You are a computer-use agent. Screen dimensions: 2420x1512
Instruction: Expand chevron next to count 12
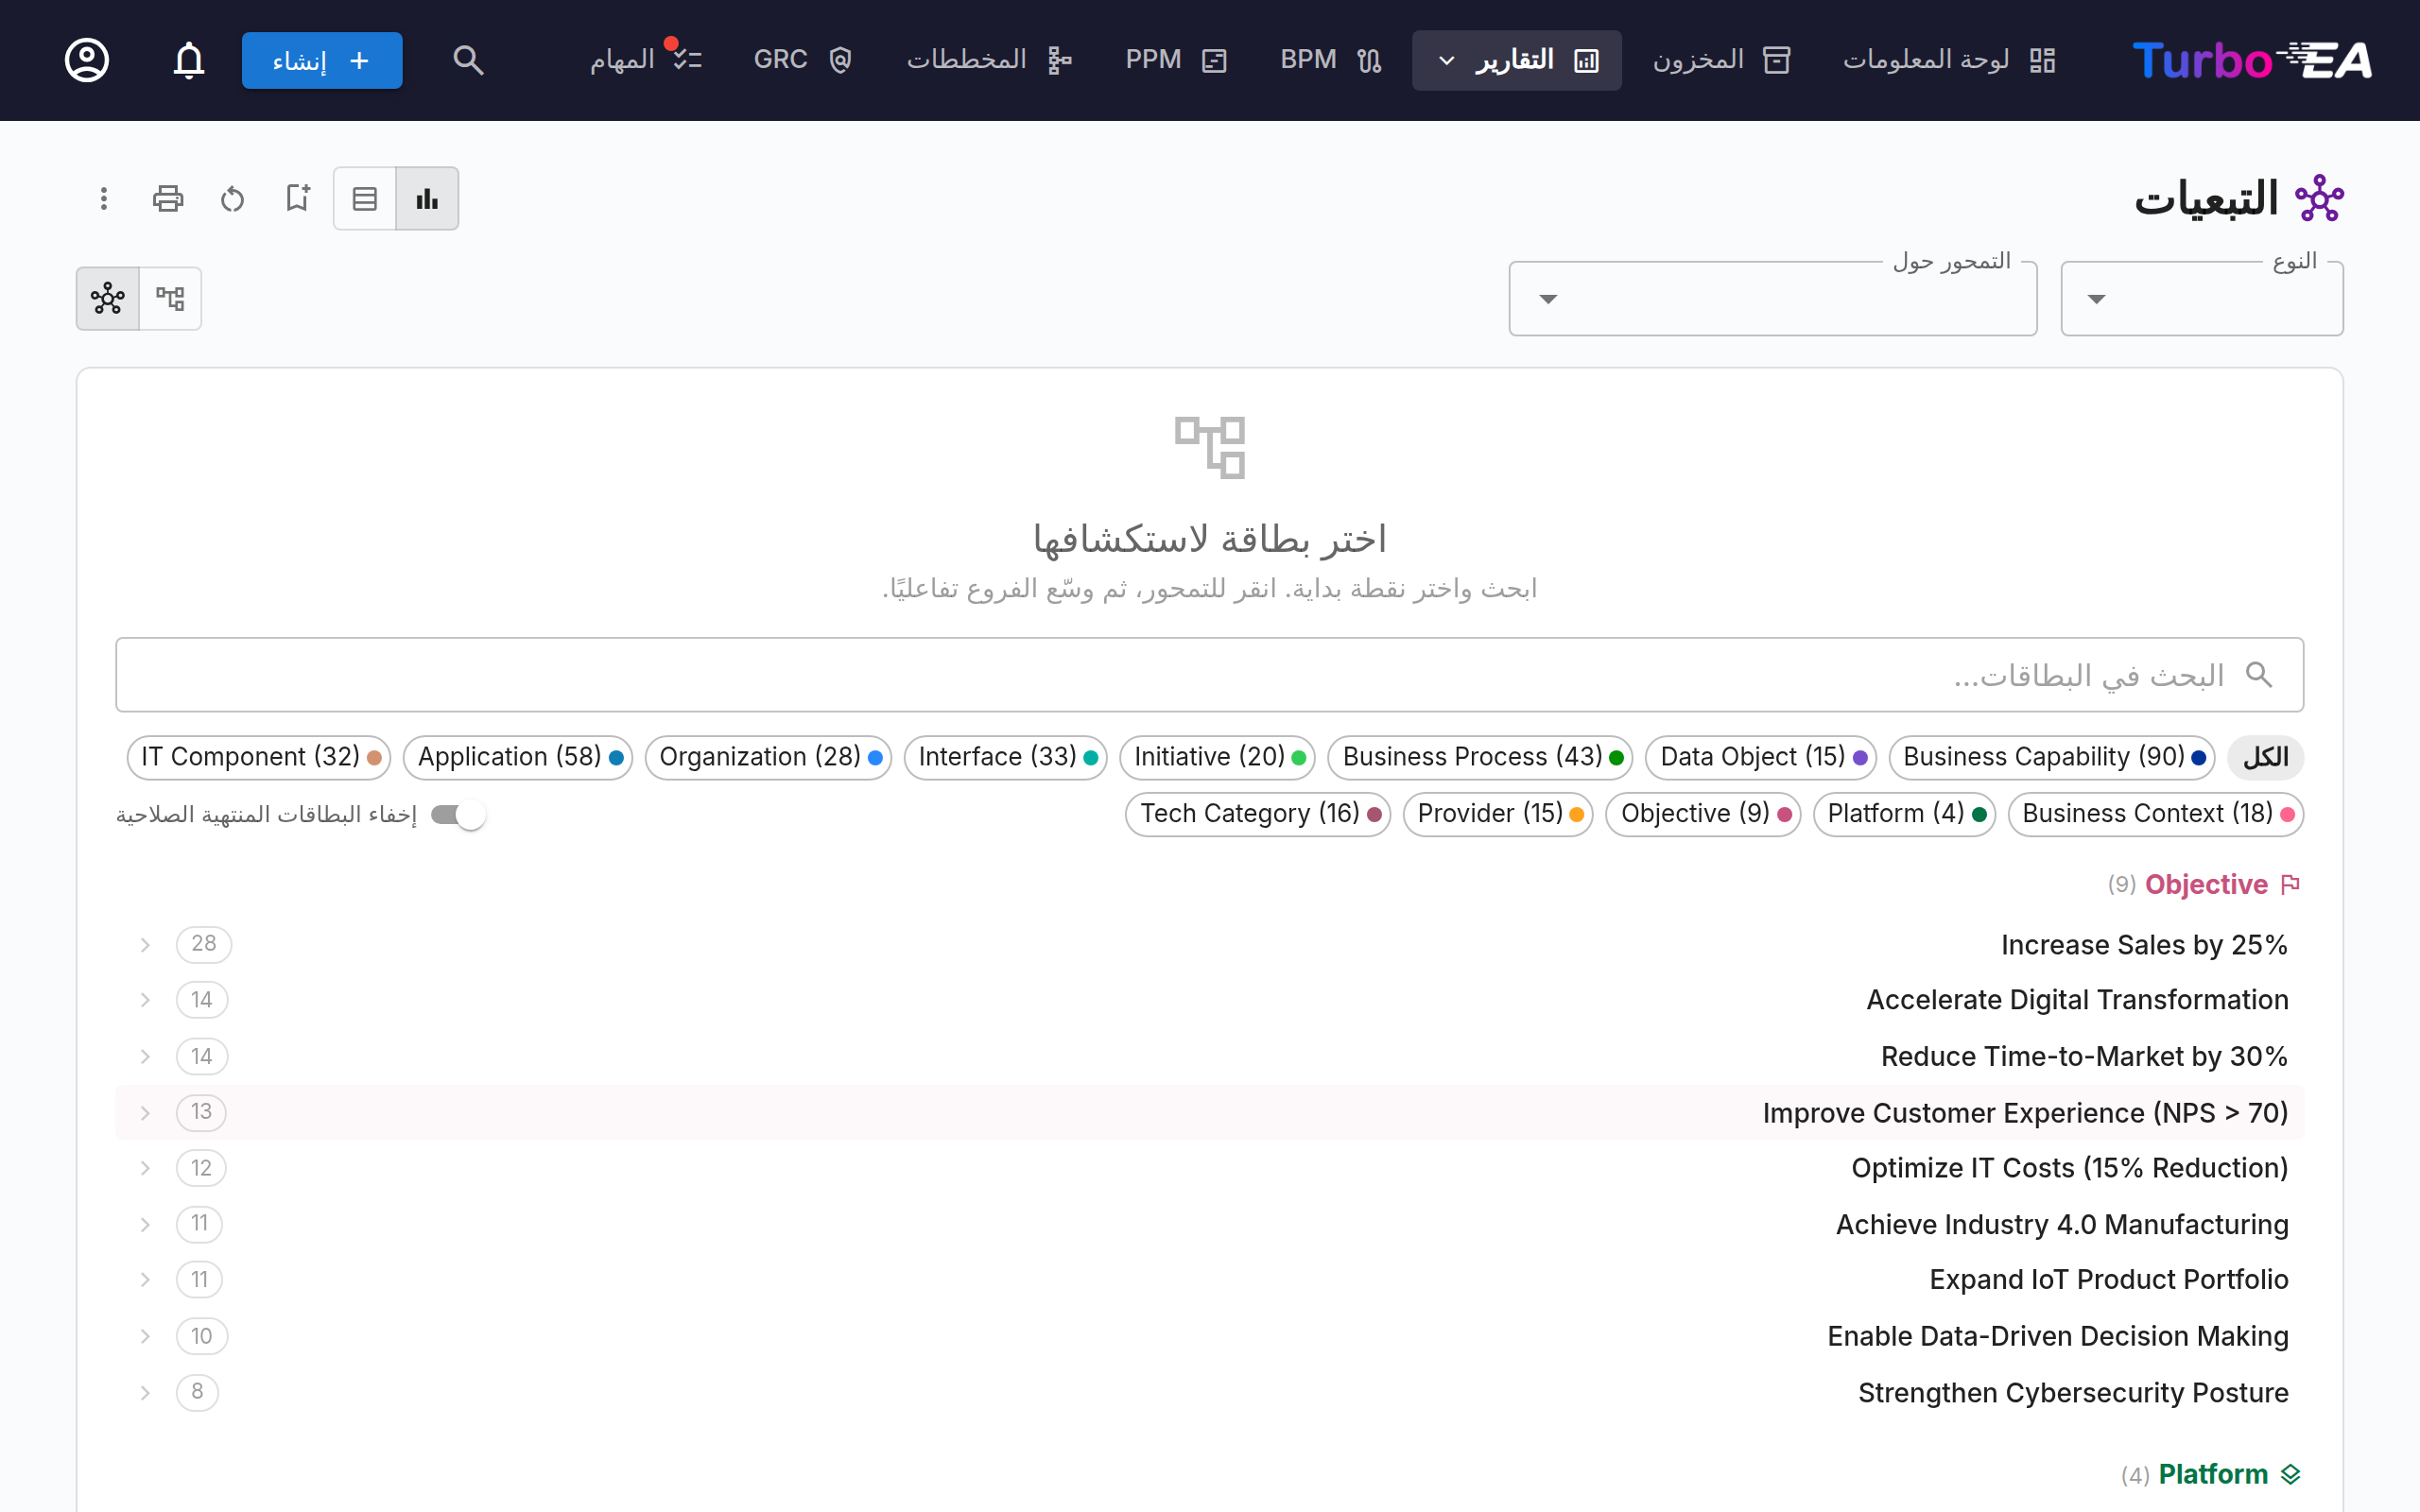(x=145, y=1168)
